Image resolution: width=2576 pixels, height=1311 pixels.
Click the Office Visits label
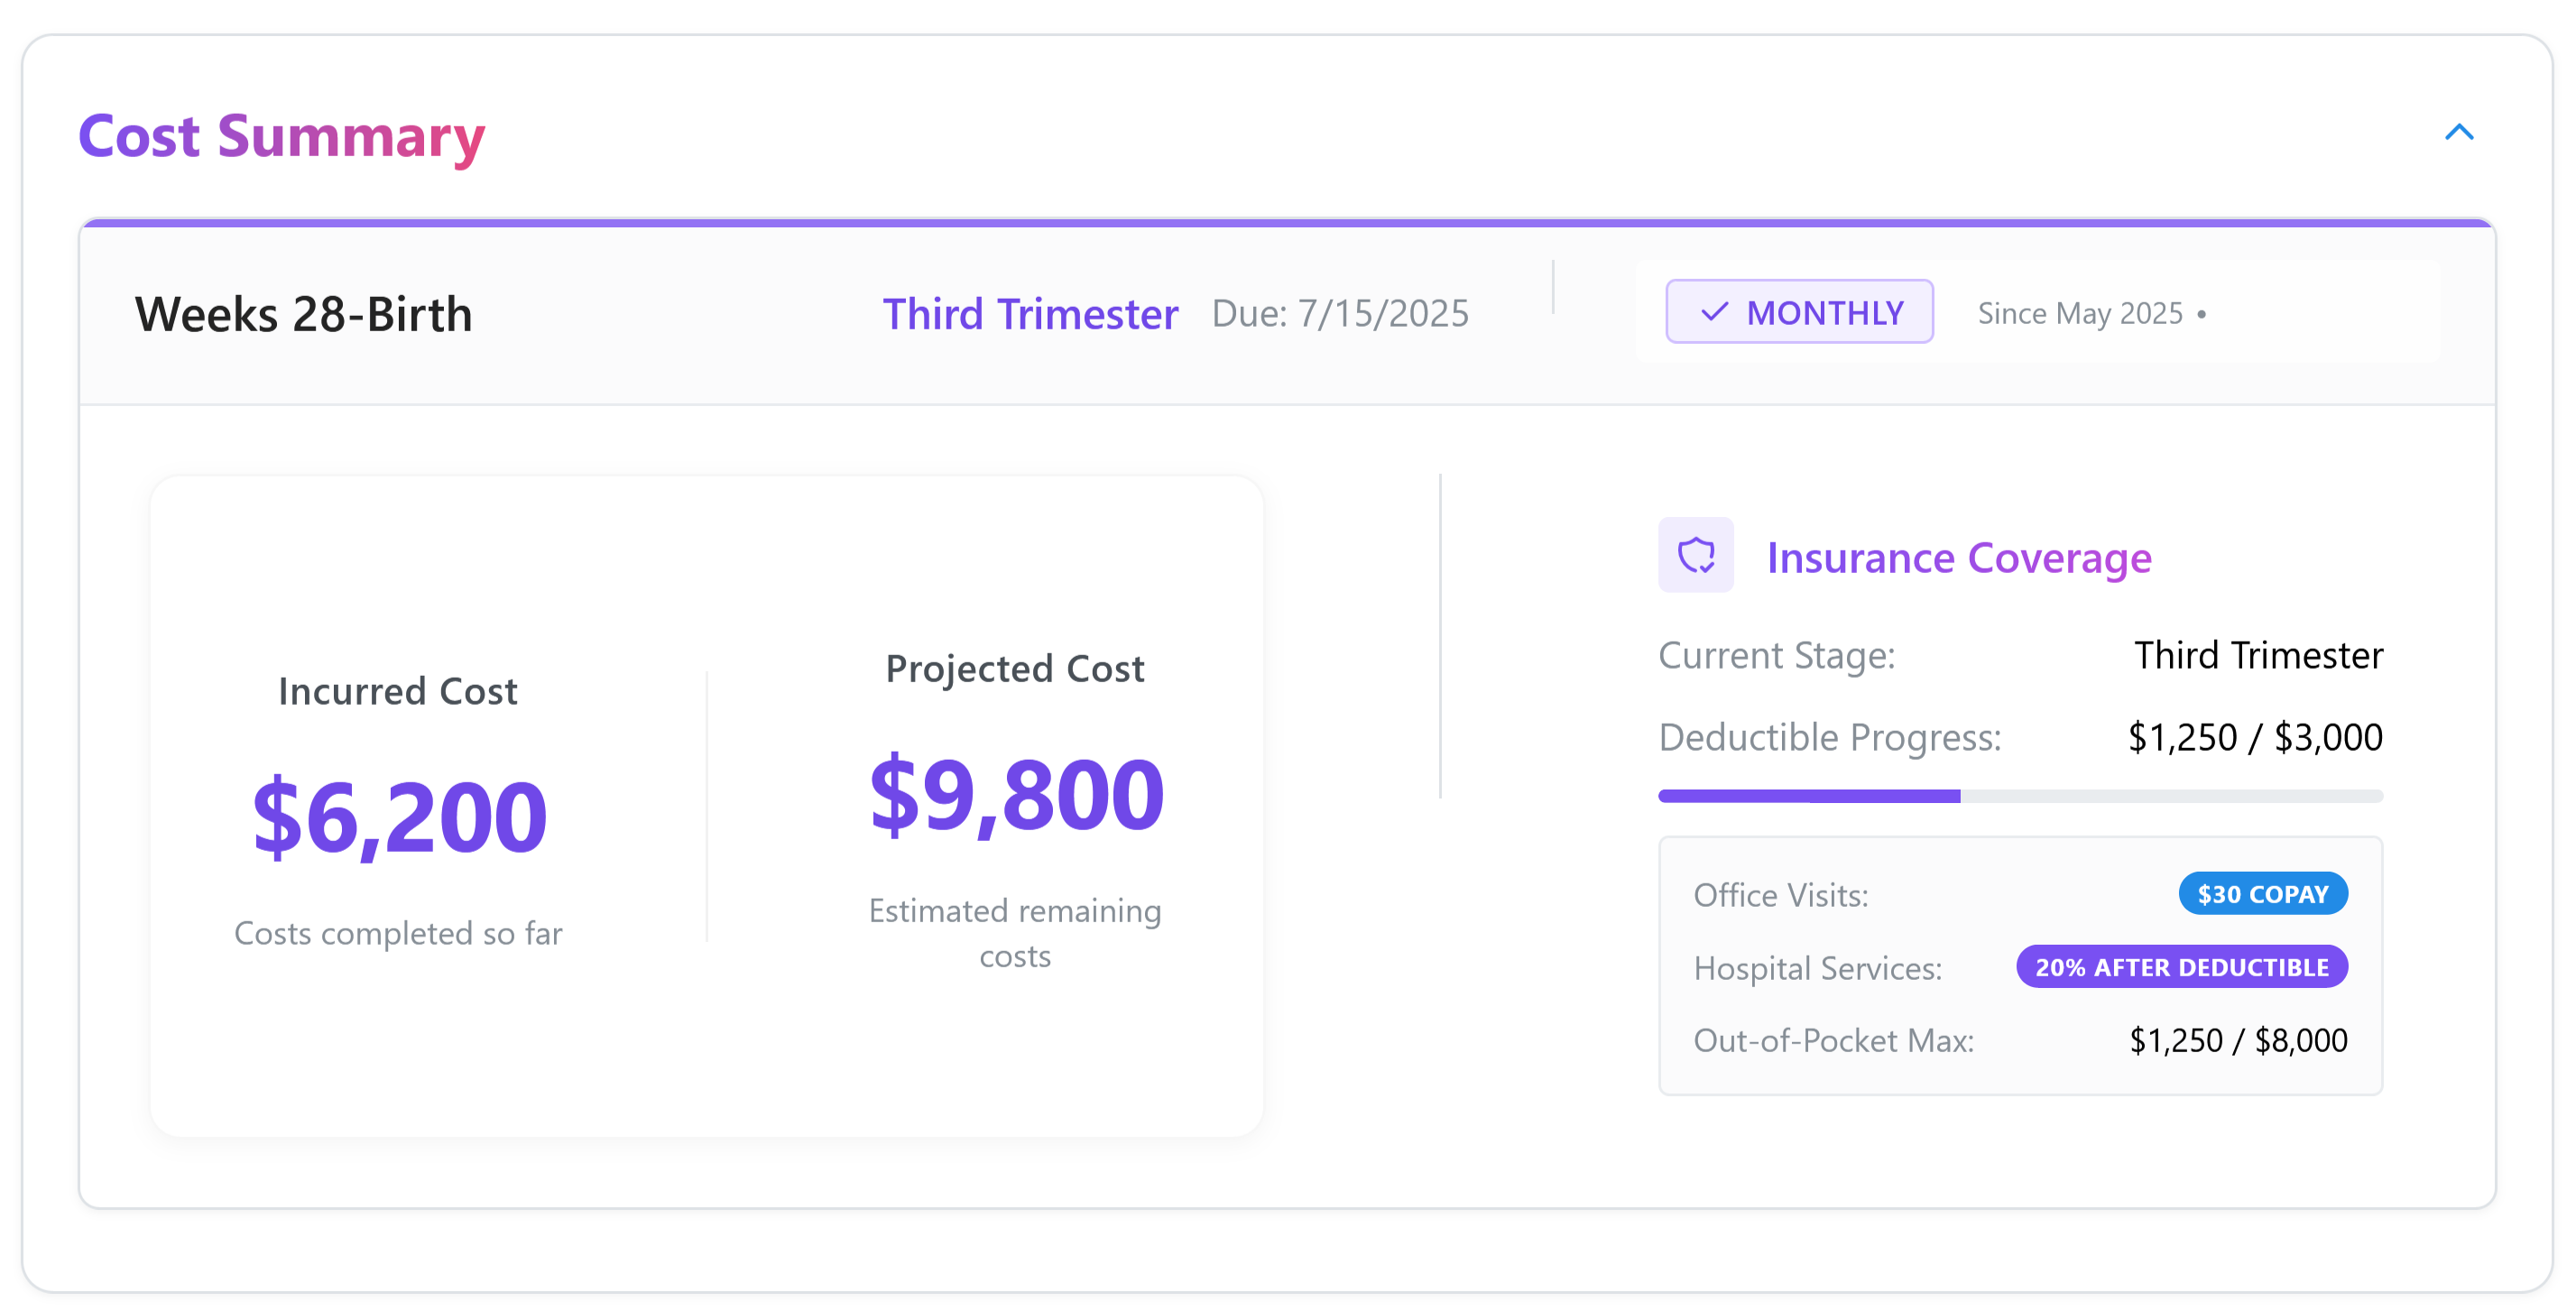1780,895
